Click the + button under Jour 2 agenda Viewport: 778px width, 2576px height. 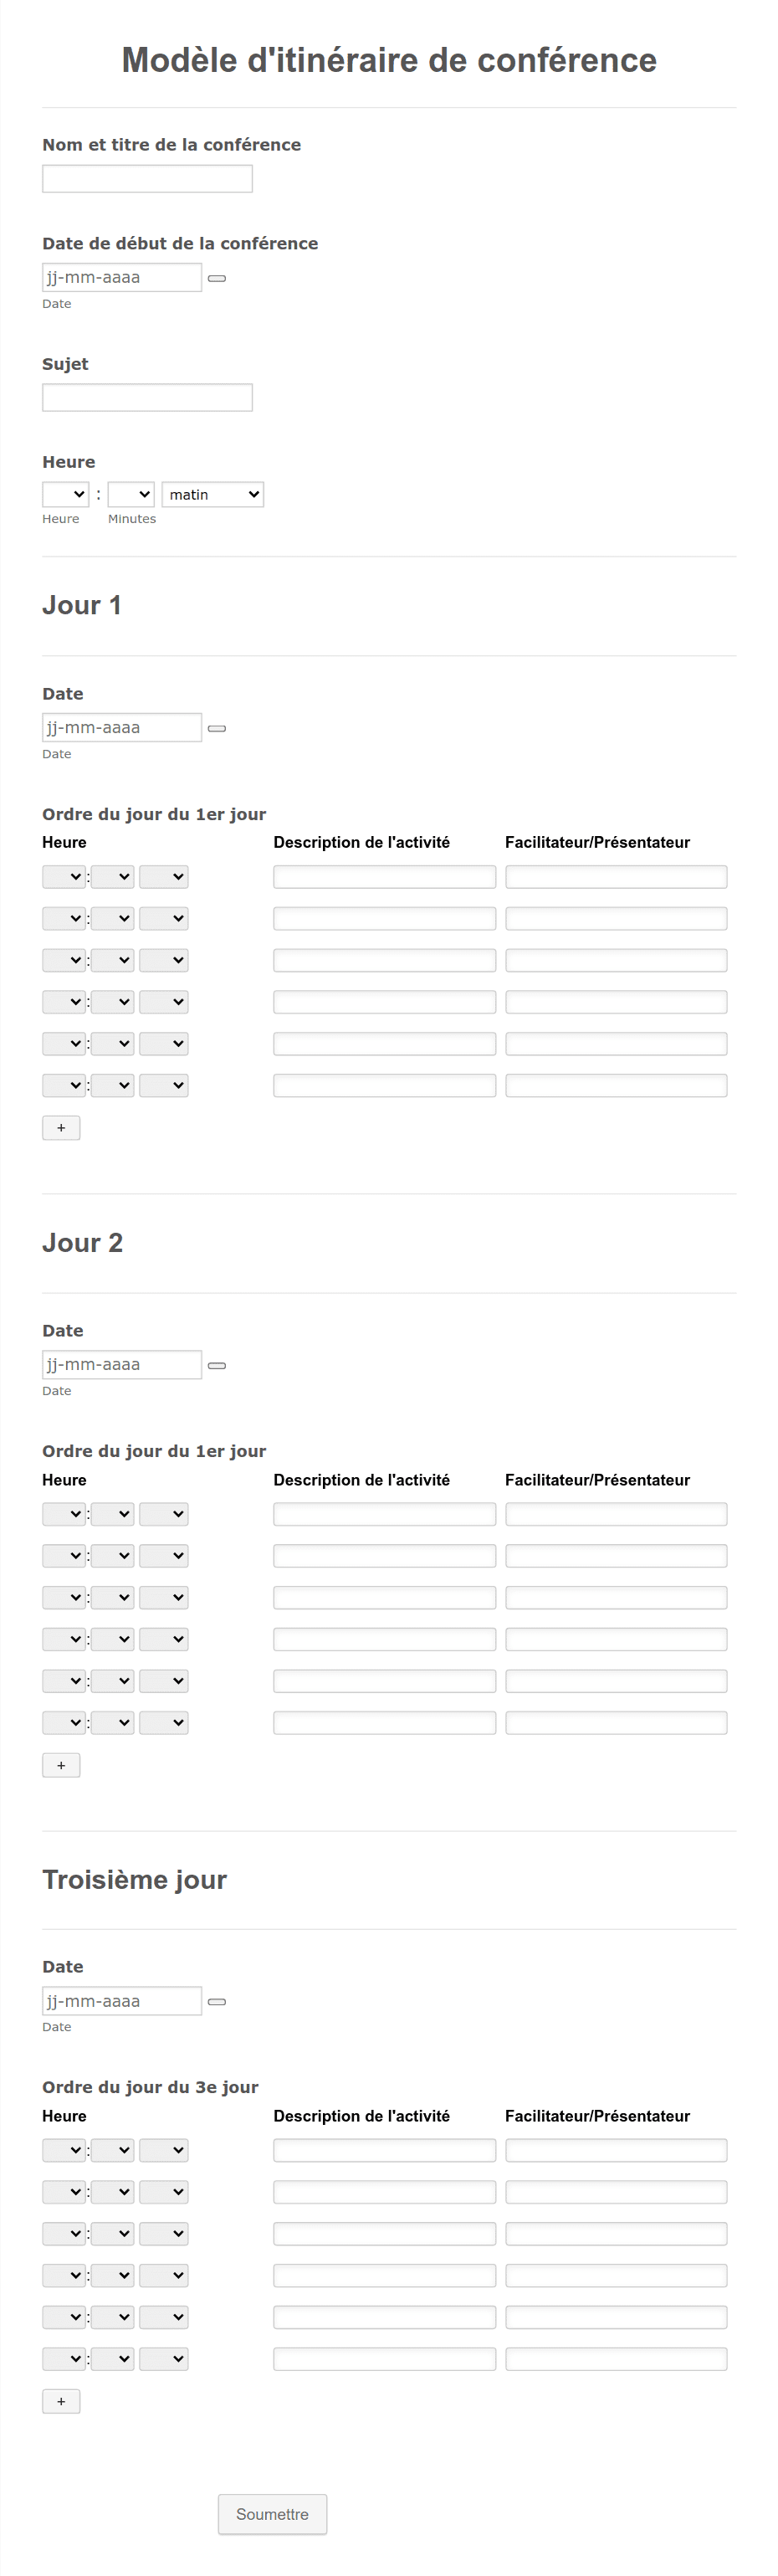tap(61, 1764)
